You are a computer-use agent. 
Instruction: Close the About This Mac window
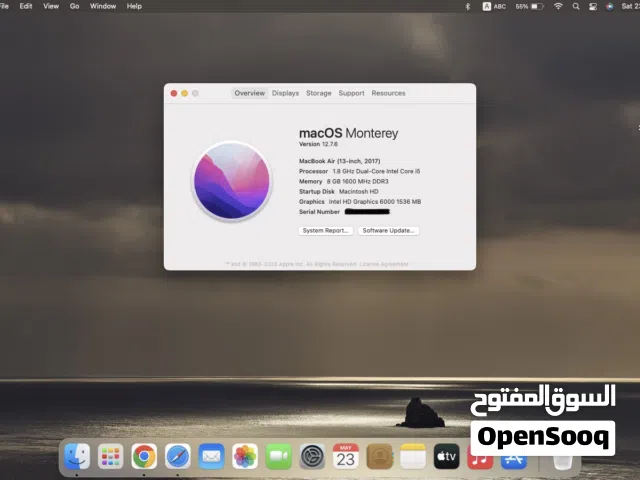click(x=174, y=93)
